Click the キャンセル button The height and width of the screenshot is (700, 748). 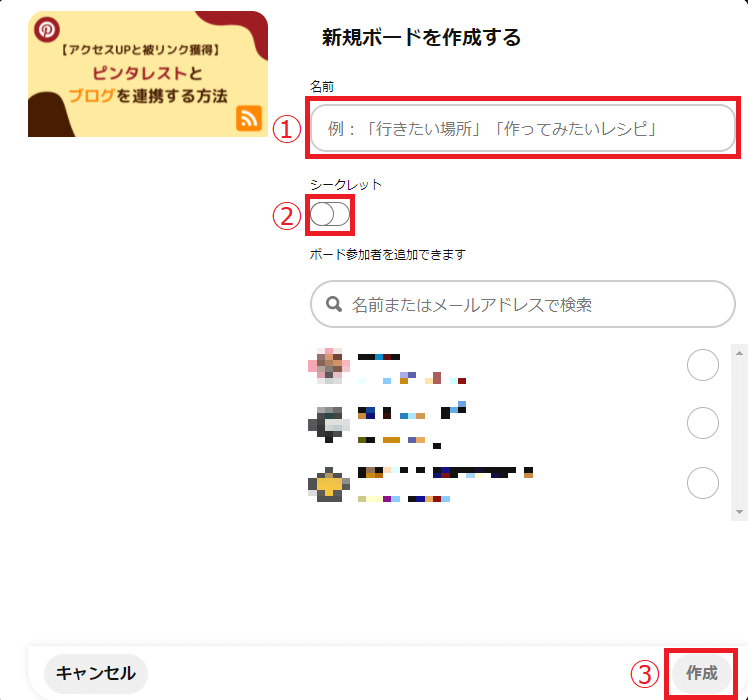point(96,673)
